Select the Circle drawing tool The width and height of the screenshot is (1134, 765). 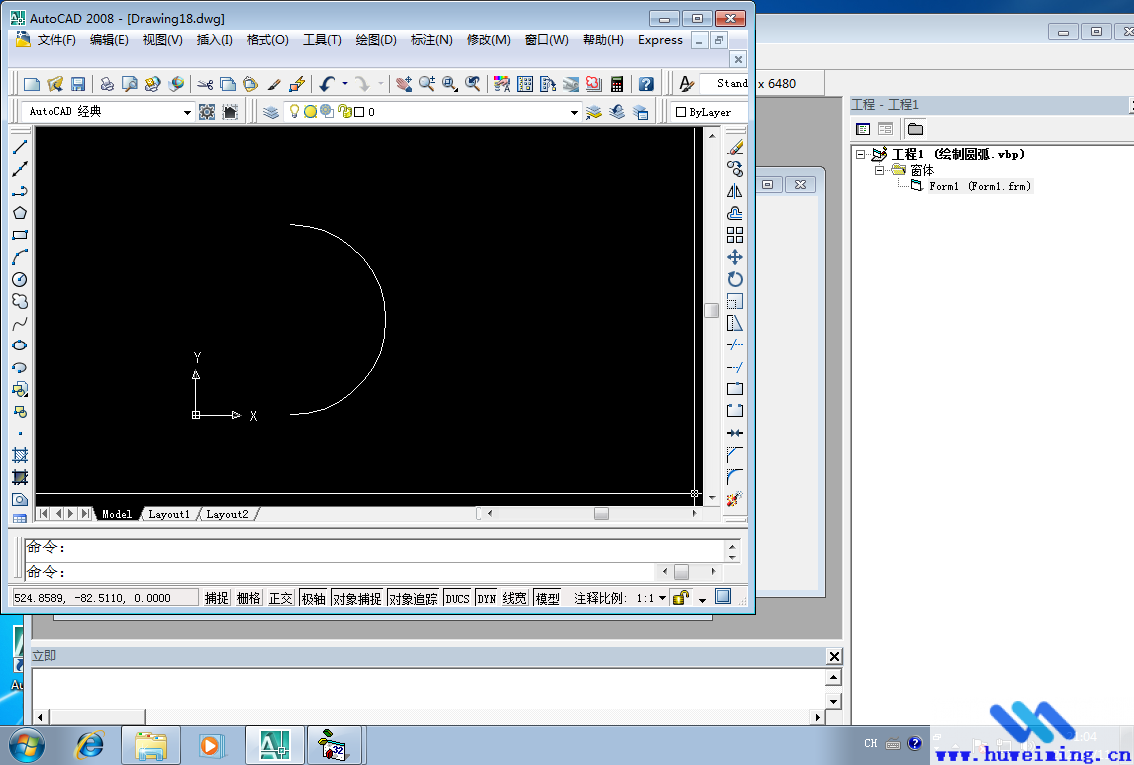pyautogui.click(x=20, y=279)
